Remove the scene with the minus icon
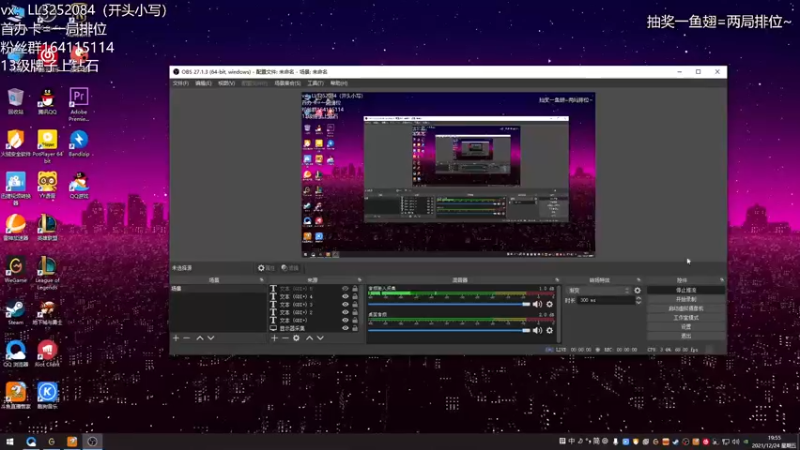 point(187,338)
